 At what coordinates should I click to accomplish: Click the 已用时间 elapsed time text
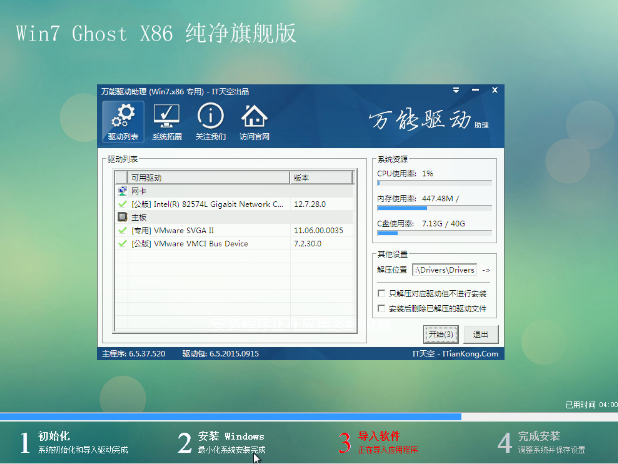click(591, 404)
